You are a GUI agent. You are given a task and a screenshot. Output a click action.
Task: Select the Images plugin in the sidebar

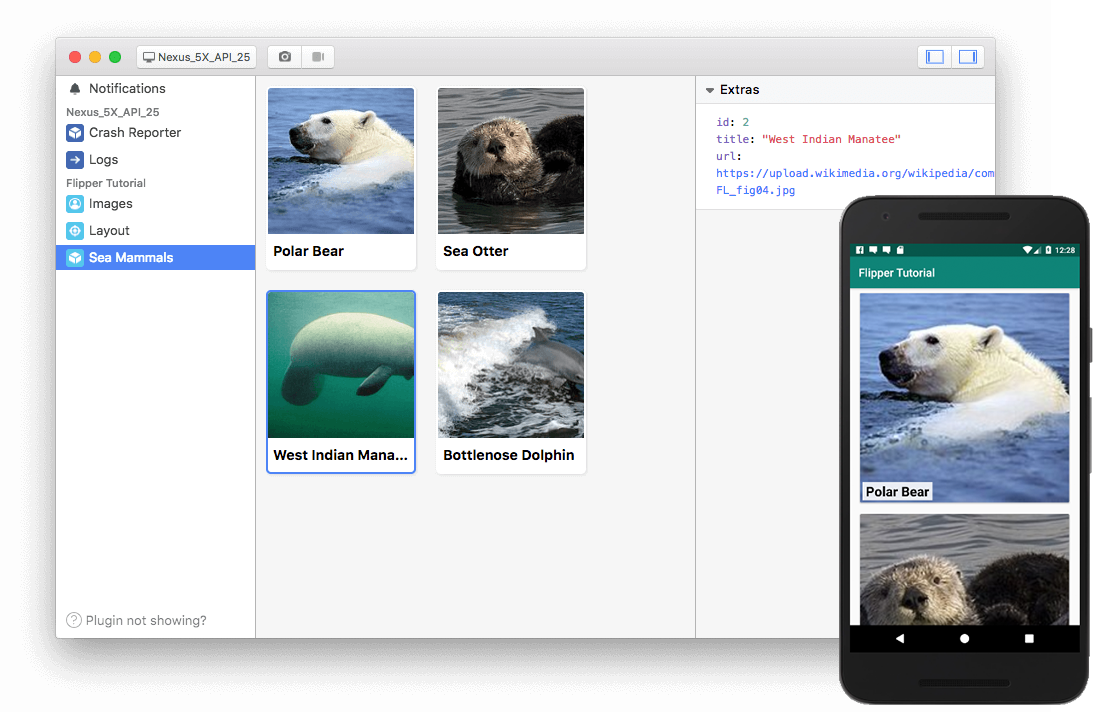(108, 205)
